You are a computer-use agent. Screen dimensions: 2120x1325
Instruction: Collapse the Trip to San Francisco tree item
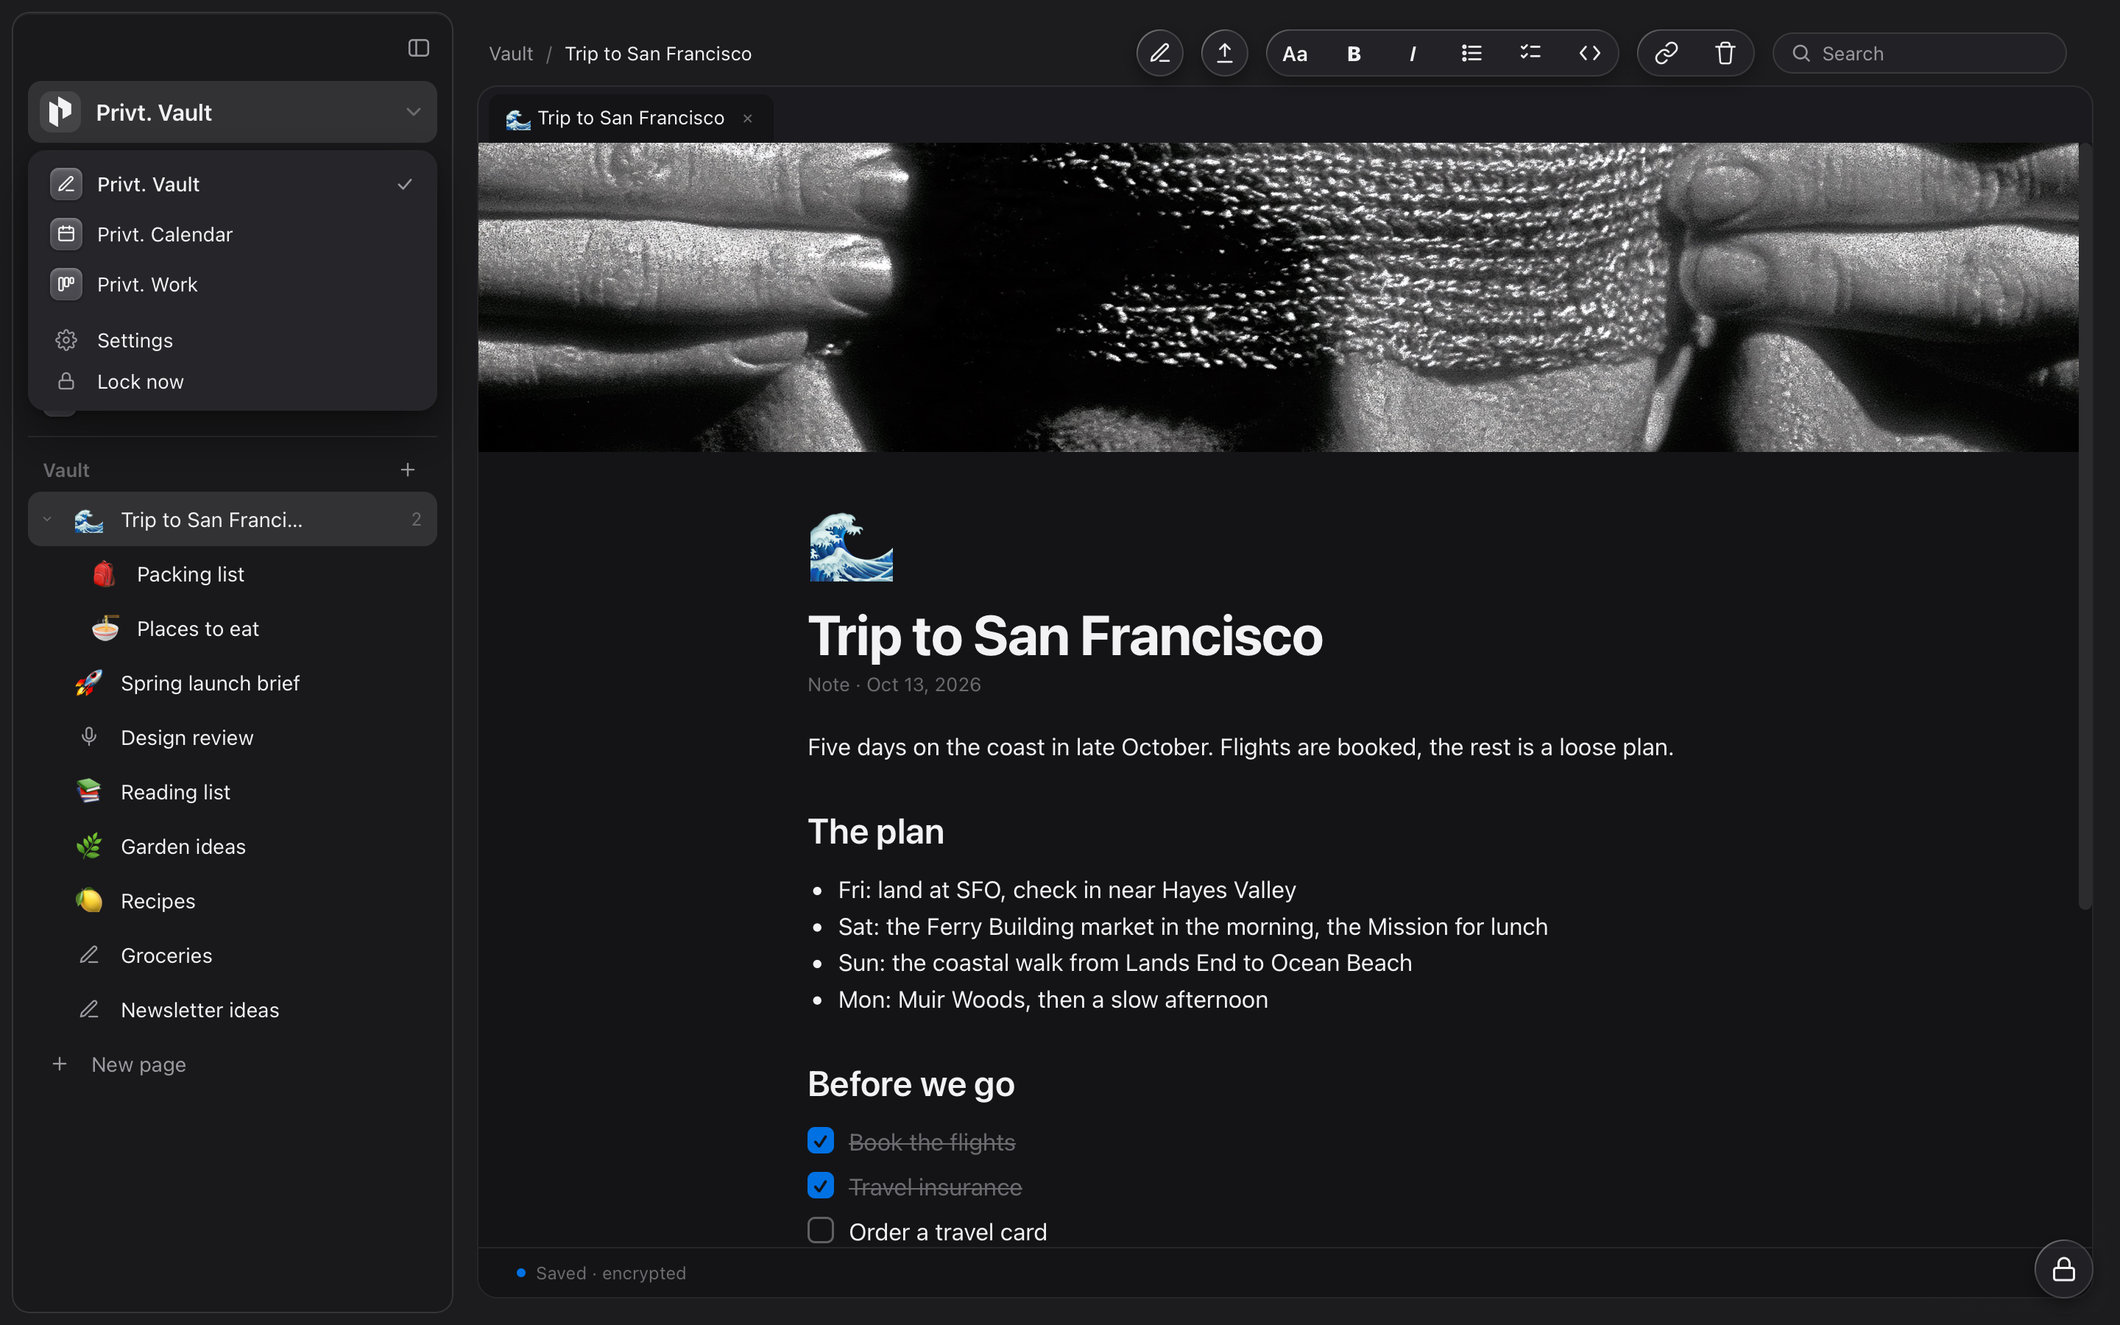point(47,519)
